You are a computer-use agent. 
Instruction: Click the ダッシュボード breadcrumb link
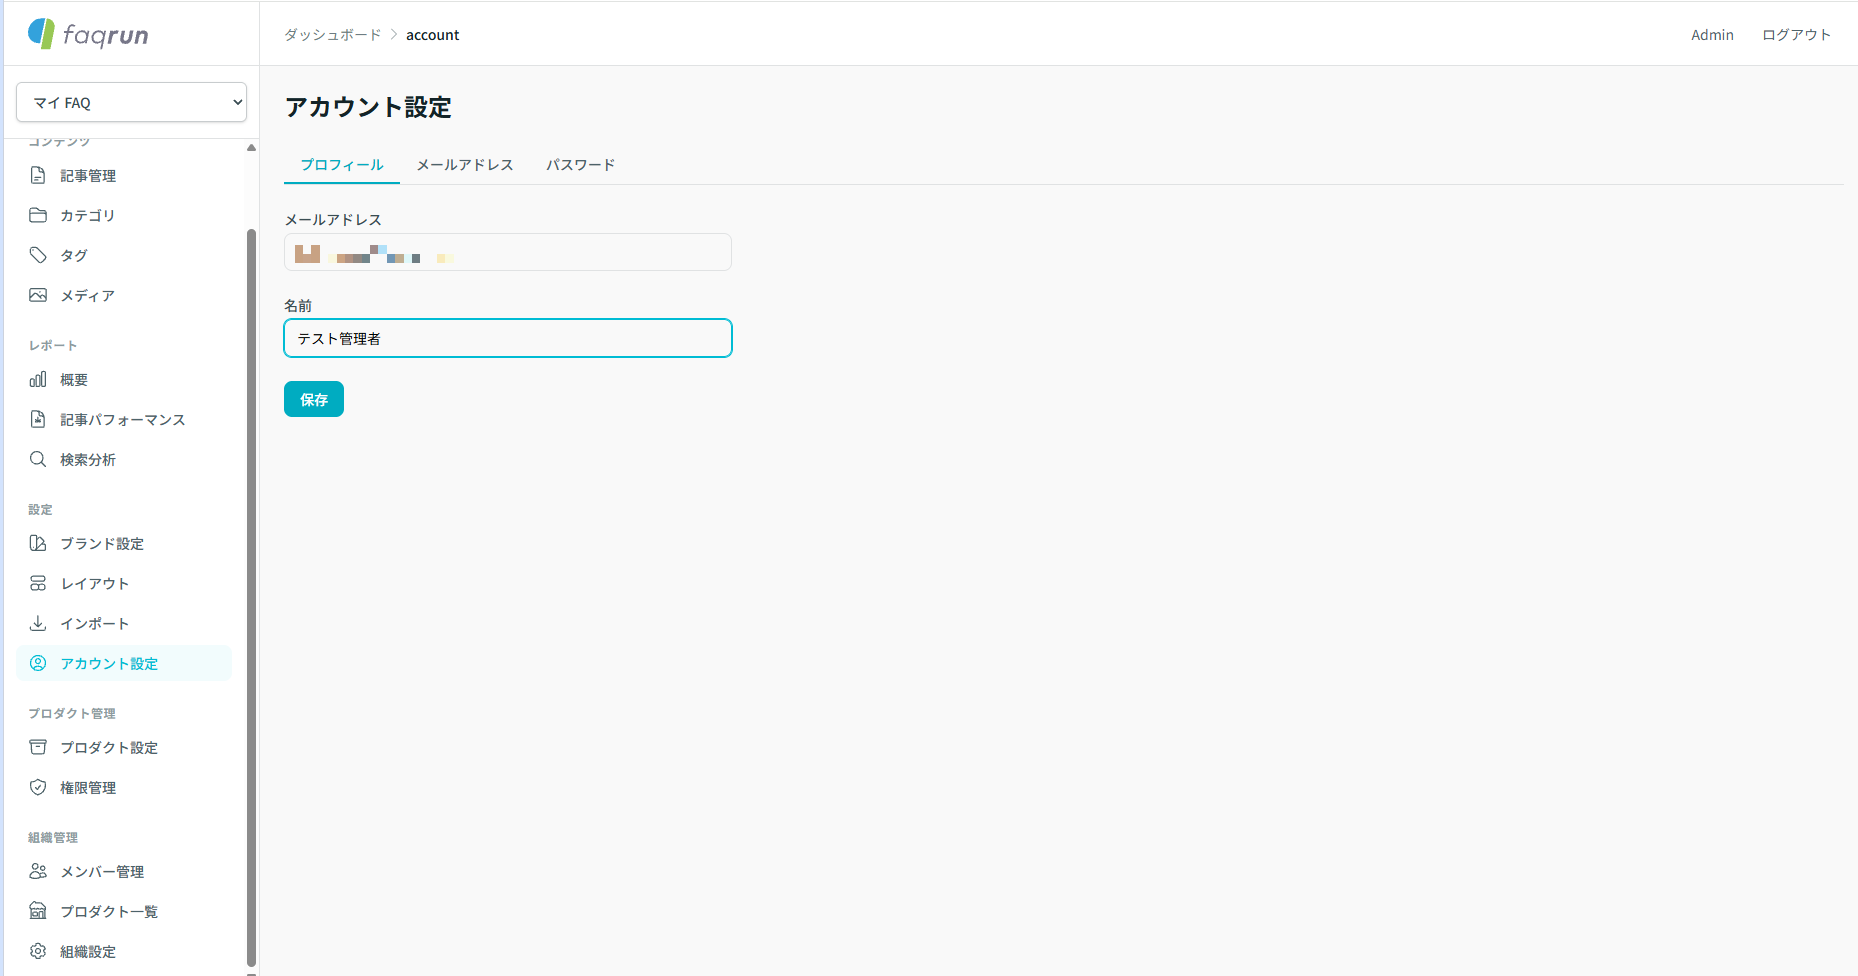click(333, 35)
